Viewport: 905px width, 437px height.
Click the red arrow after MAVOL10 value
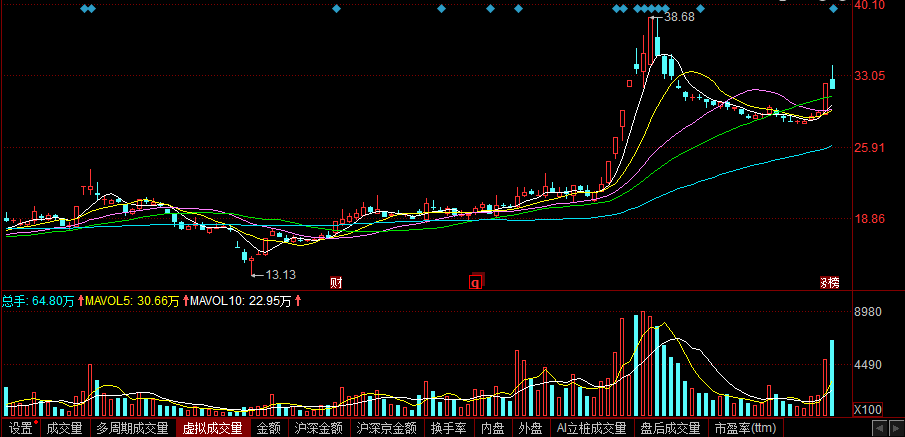[x=298, y=300]
